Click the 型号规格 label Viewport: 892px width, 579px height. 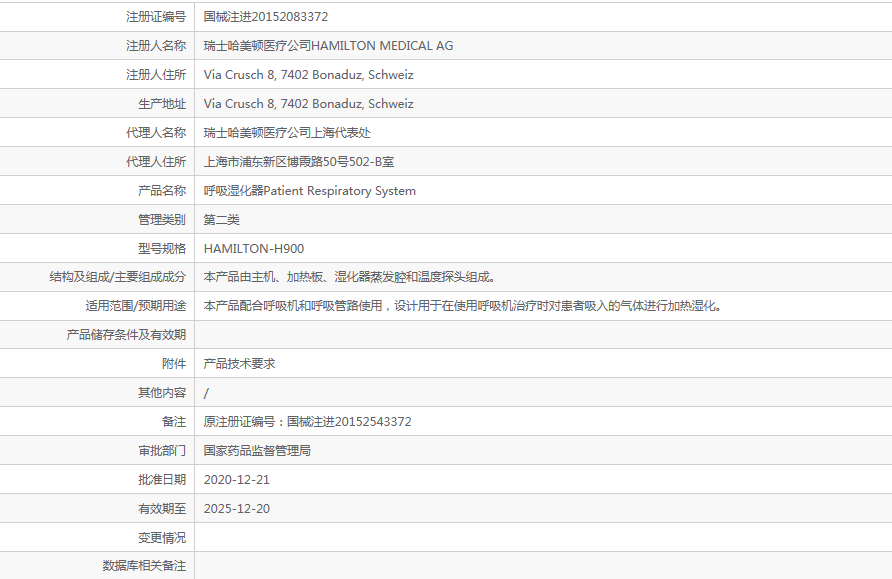pos(162,249)
